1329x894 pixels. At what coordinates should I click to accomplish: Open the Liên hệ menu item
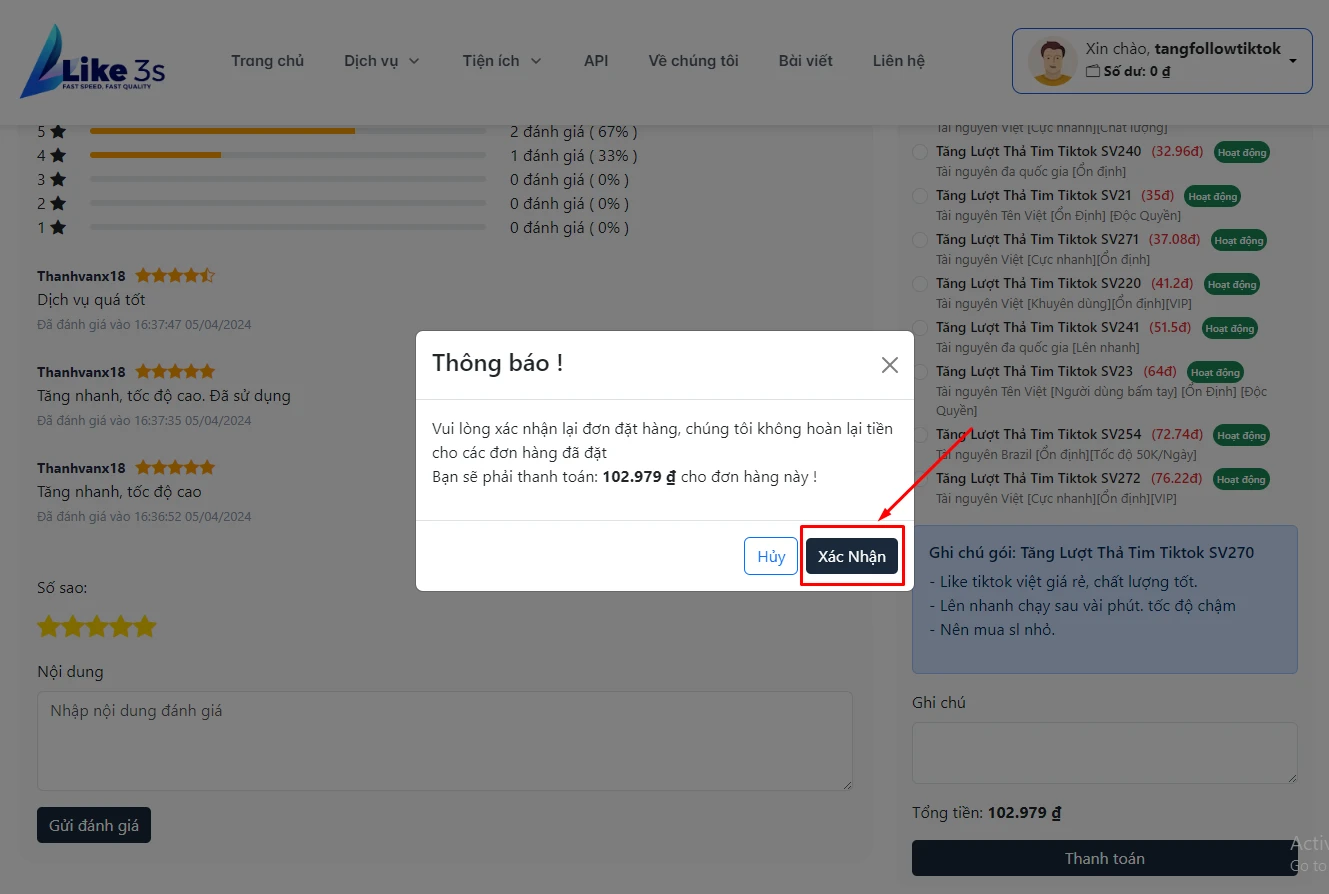click(x=898, y=61)
